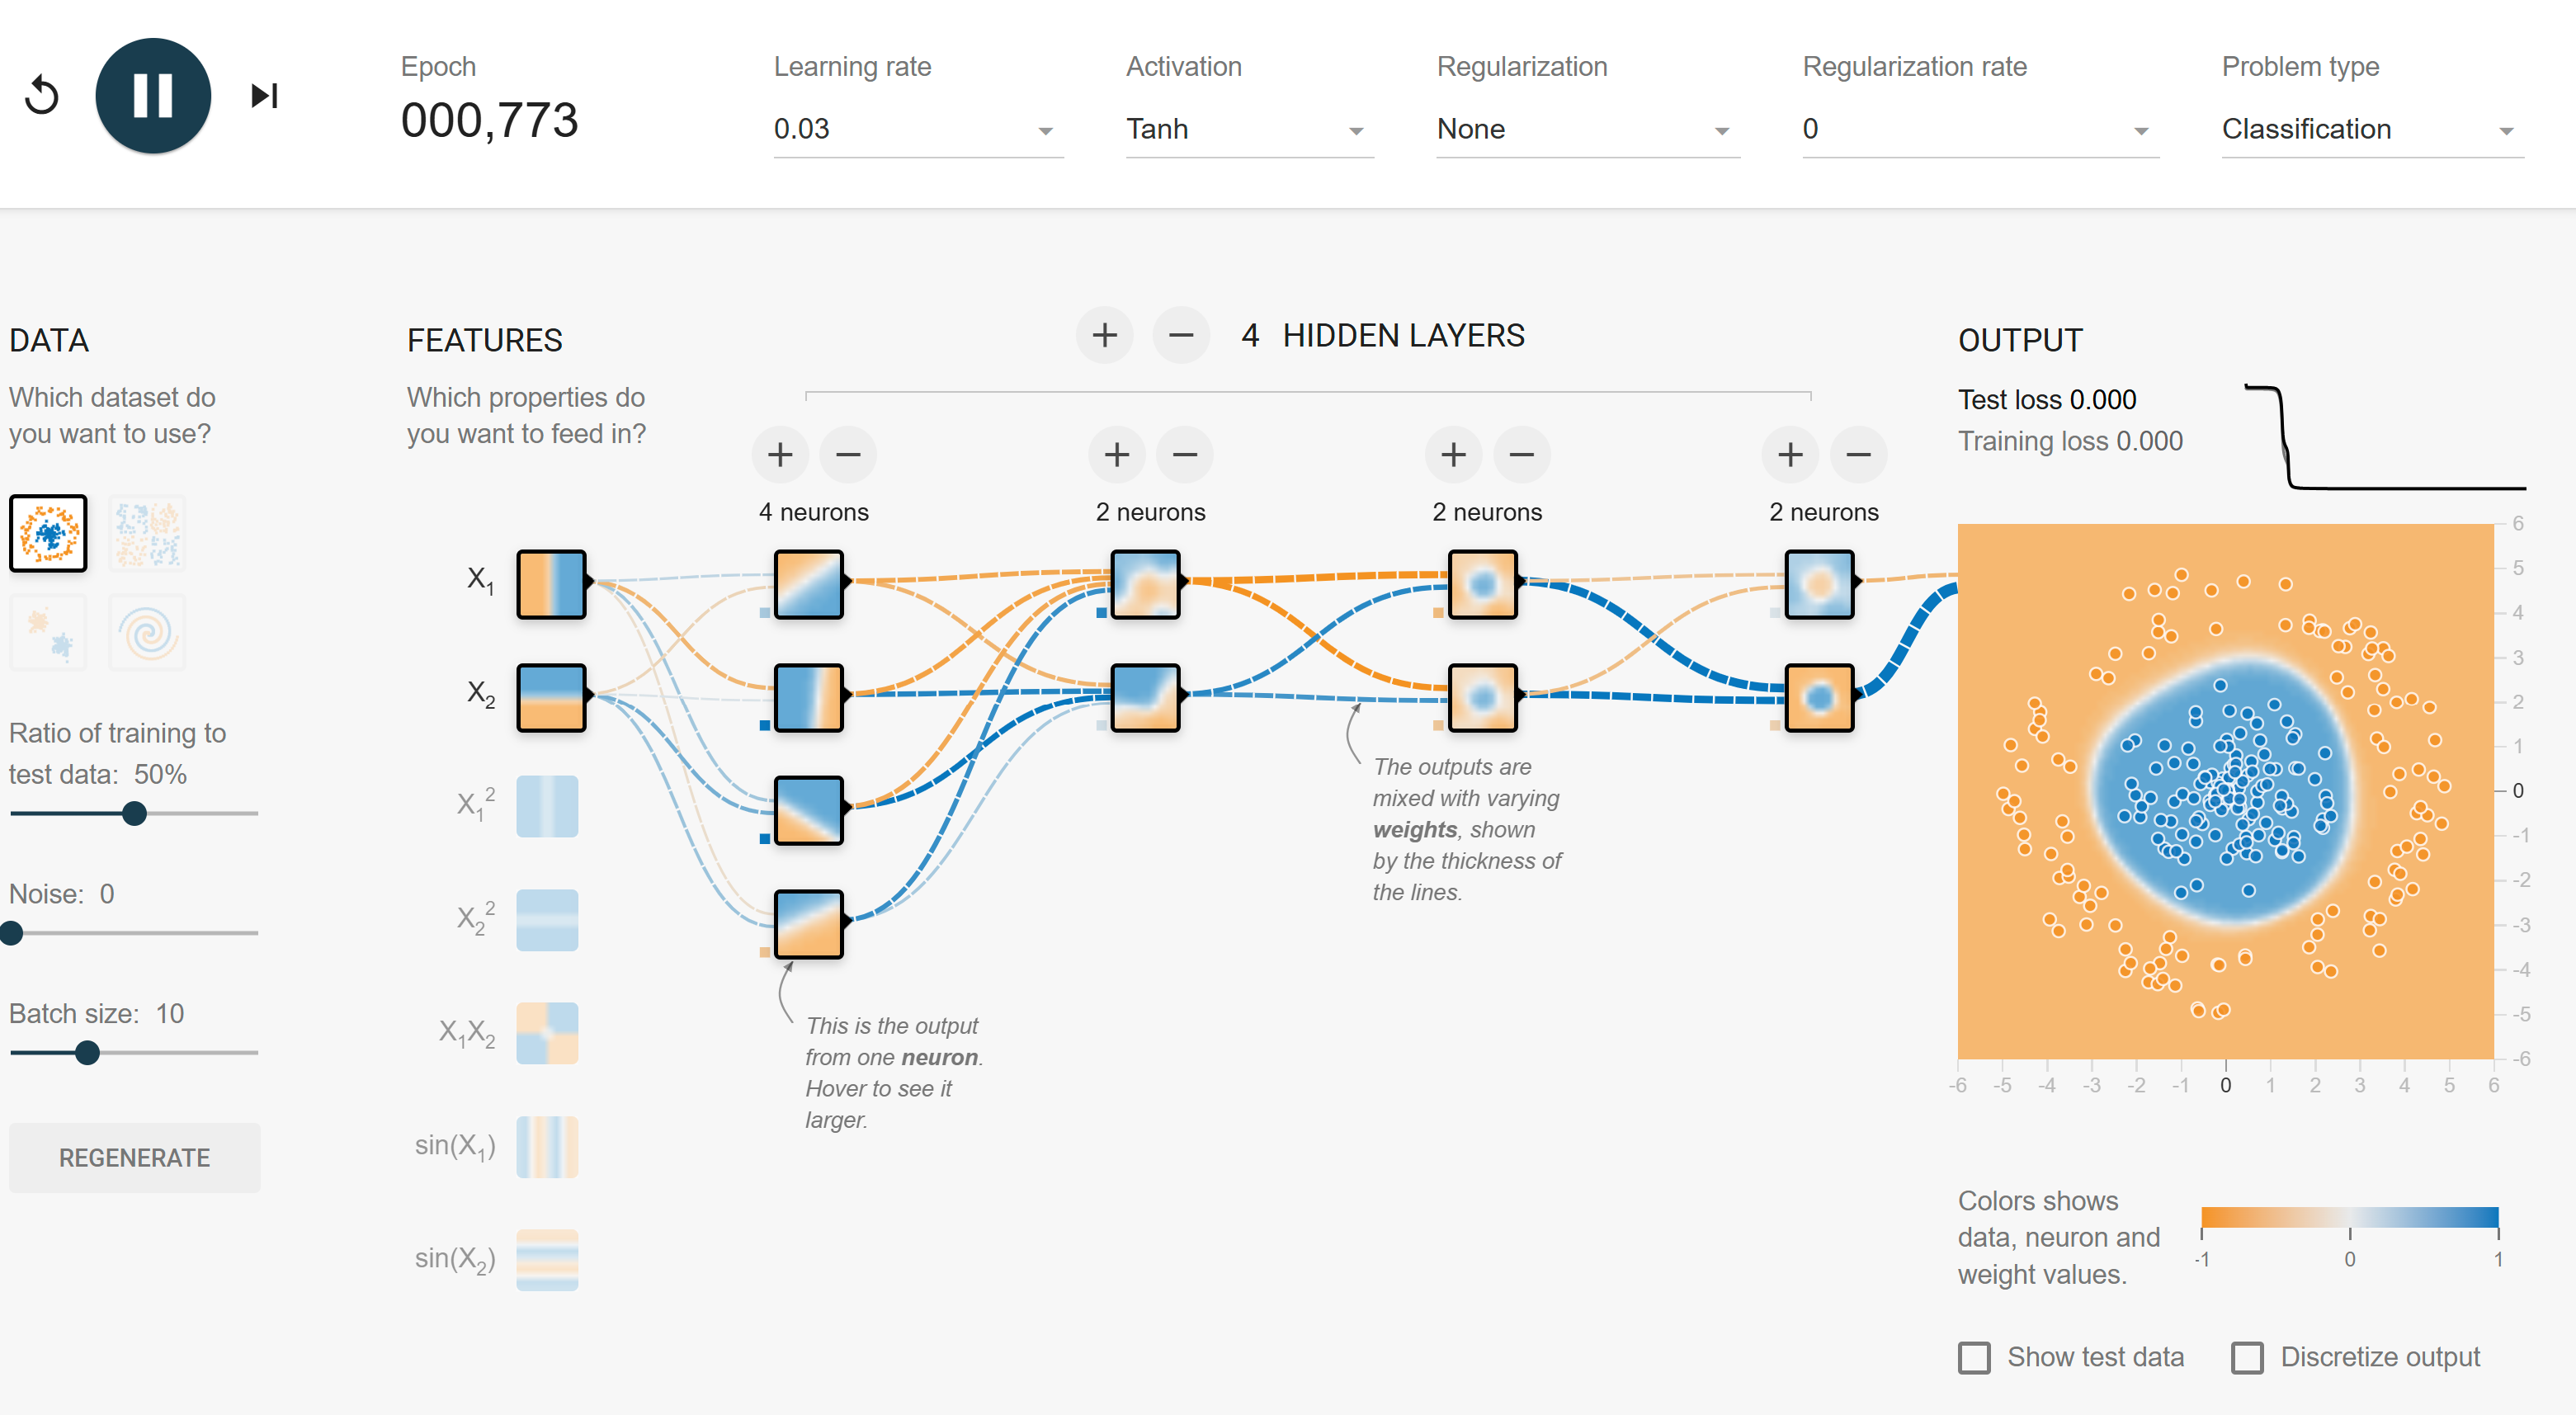Expand the Activation dropdown showing Tanh

pyautogui.click(x=1248, y=130)
